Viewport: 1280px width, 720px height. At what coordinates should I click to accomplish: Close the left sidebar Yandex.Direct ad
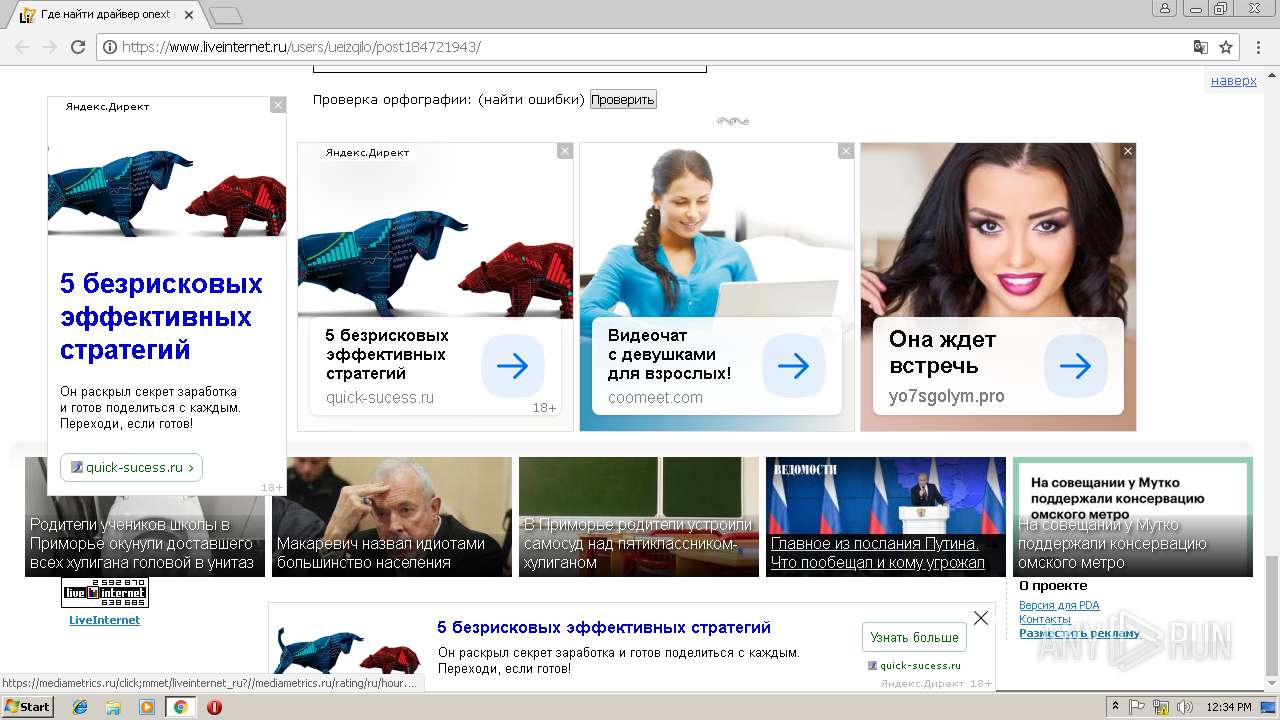coord(278,105)
